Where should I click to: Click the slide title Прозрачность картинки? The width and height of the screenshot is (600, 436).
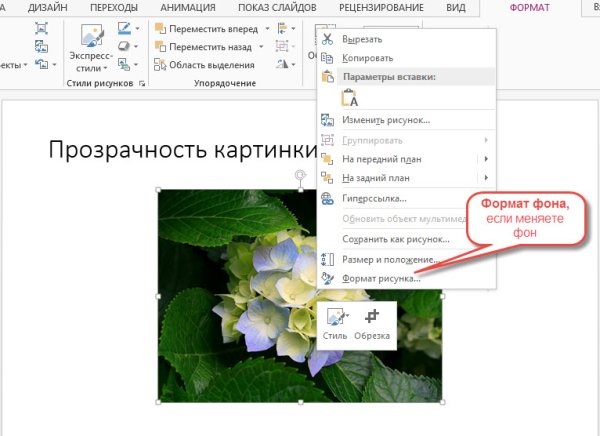[183, 149]
